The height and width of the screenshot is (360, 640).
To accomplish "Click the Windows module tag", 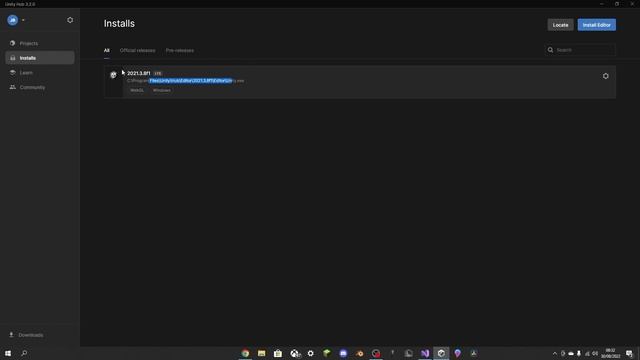I will 162,90.
